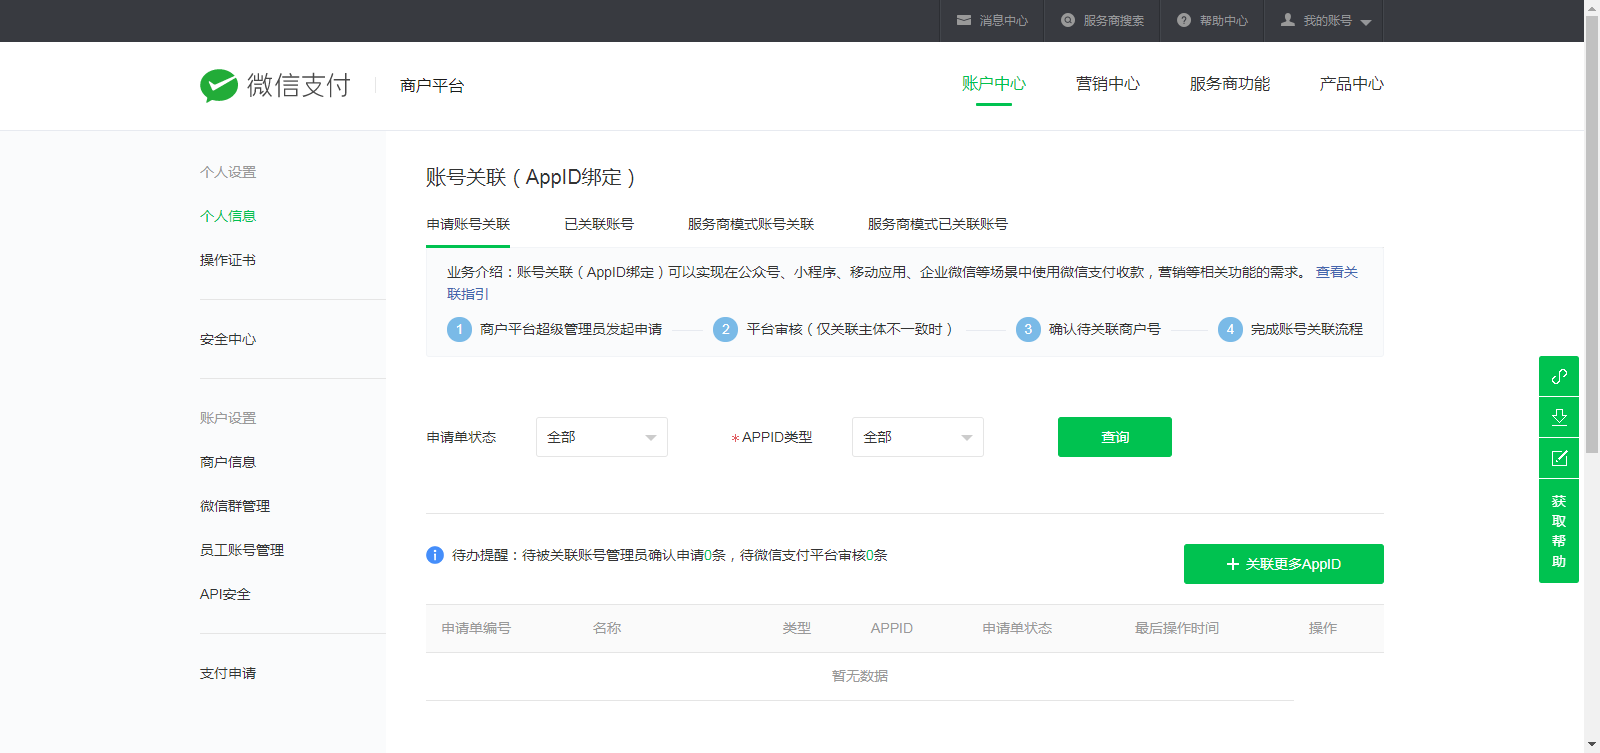Click 关联更多AppID button
The width and height of the screenshot is (1600, 753).
coord(1284,564)
